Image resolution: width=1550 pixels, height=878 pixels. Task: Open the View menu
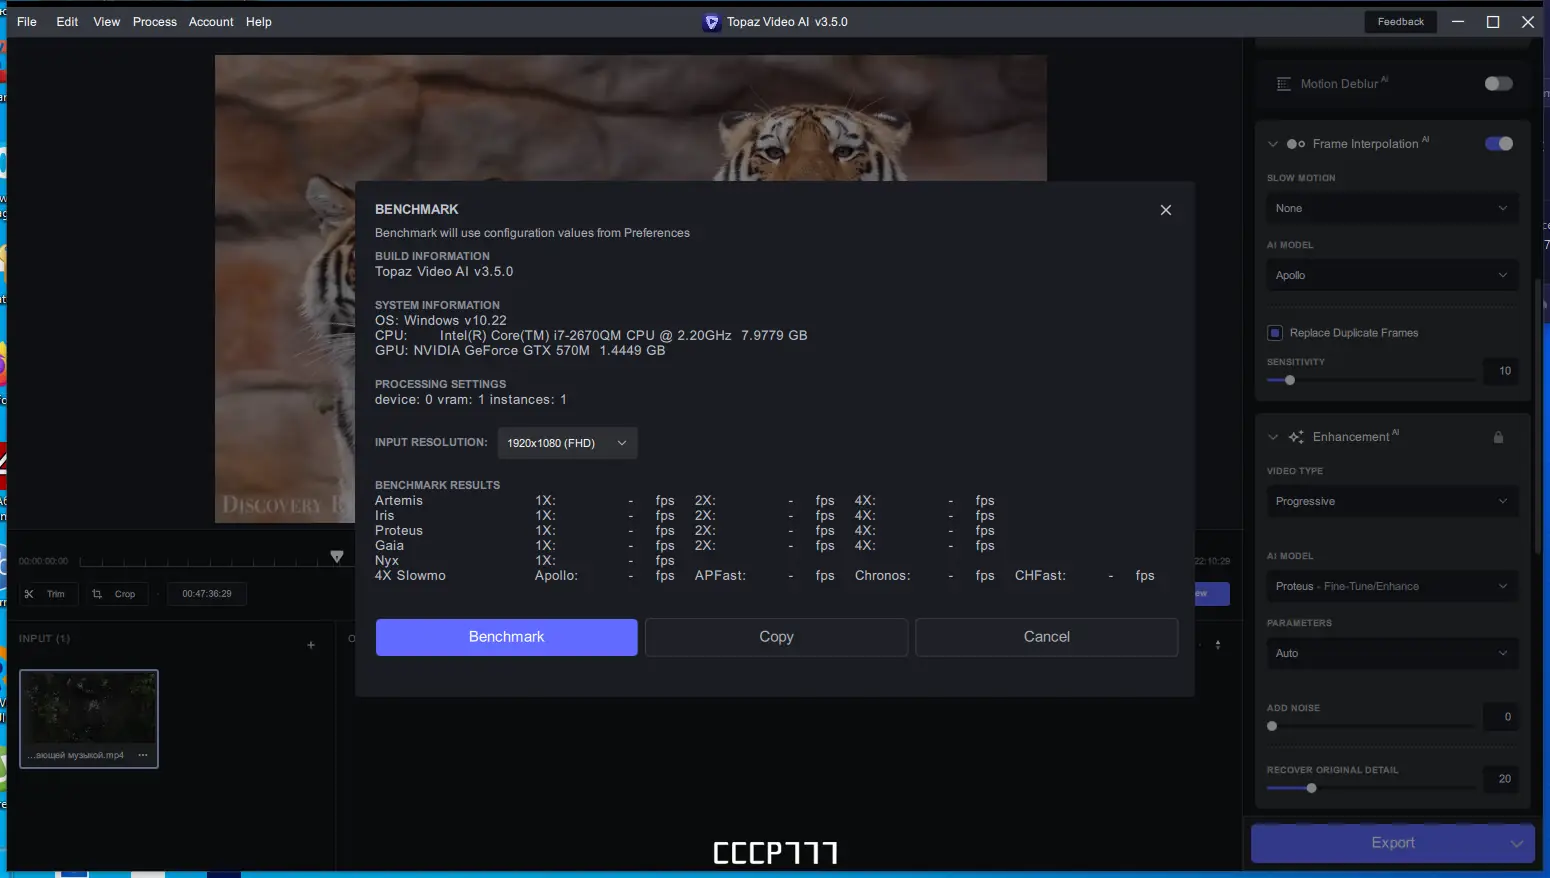point(107,22)
